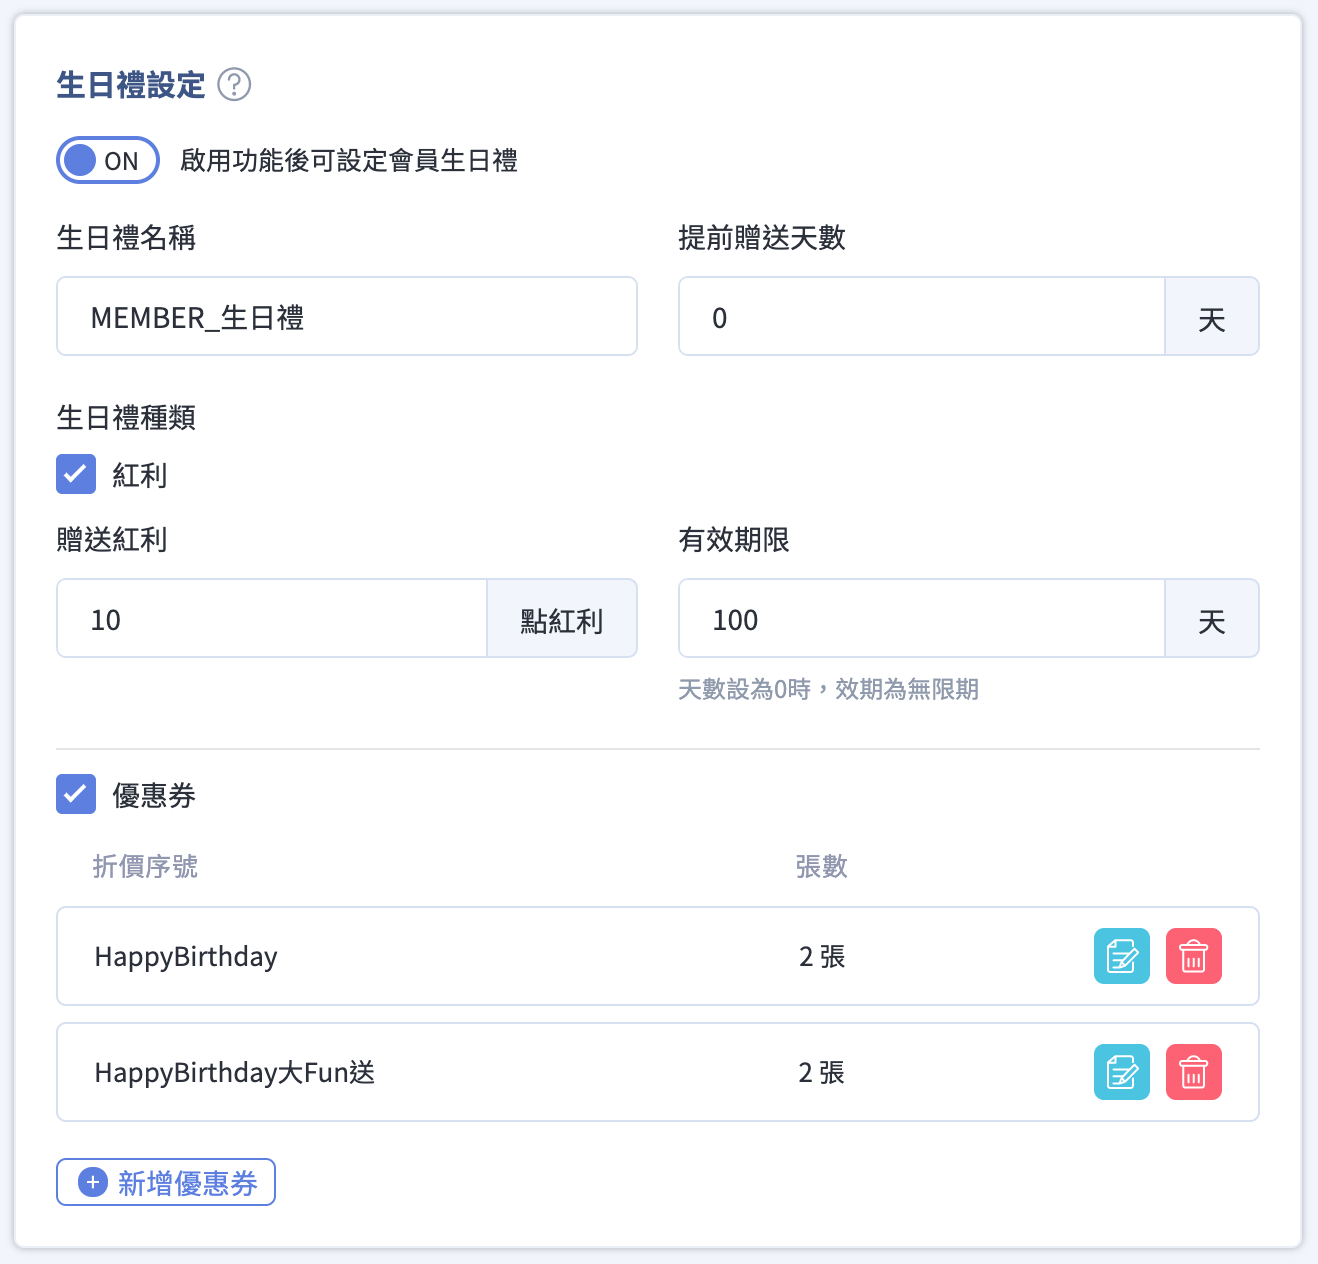This screenshot has width=1318, height=1264.
Task: Uncheck the 紅利 checkbox
Action: 76,475
